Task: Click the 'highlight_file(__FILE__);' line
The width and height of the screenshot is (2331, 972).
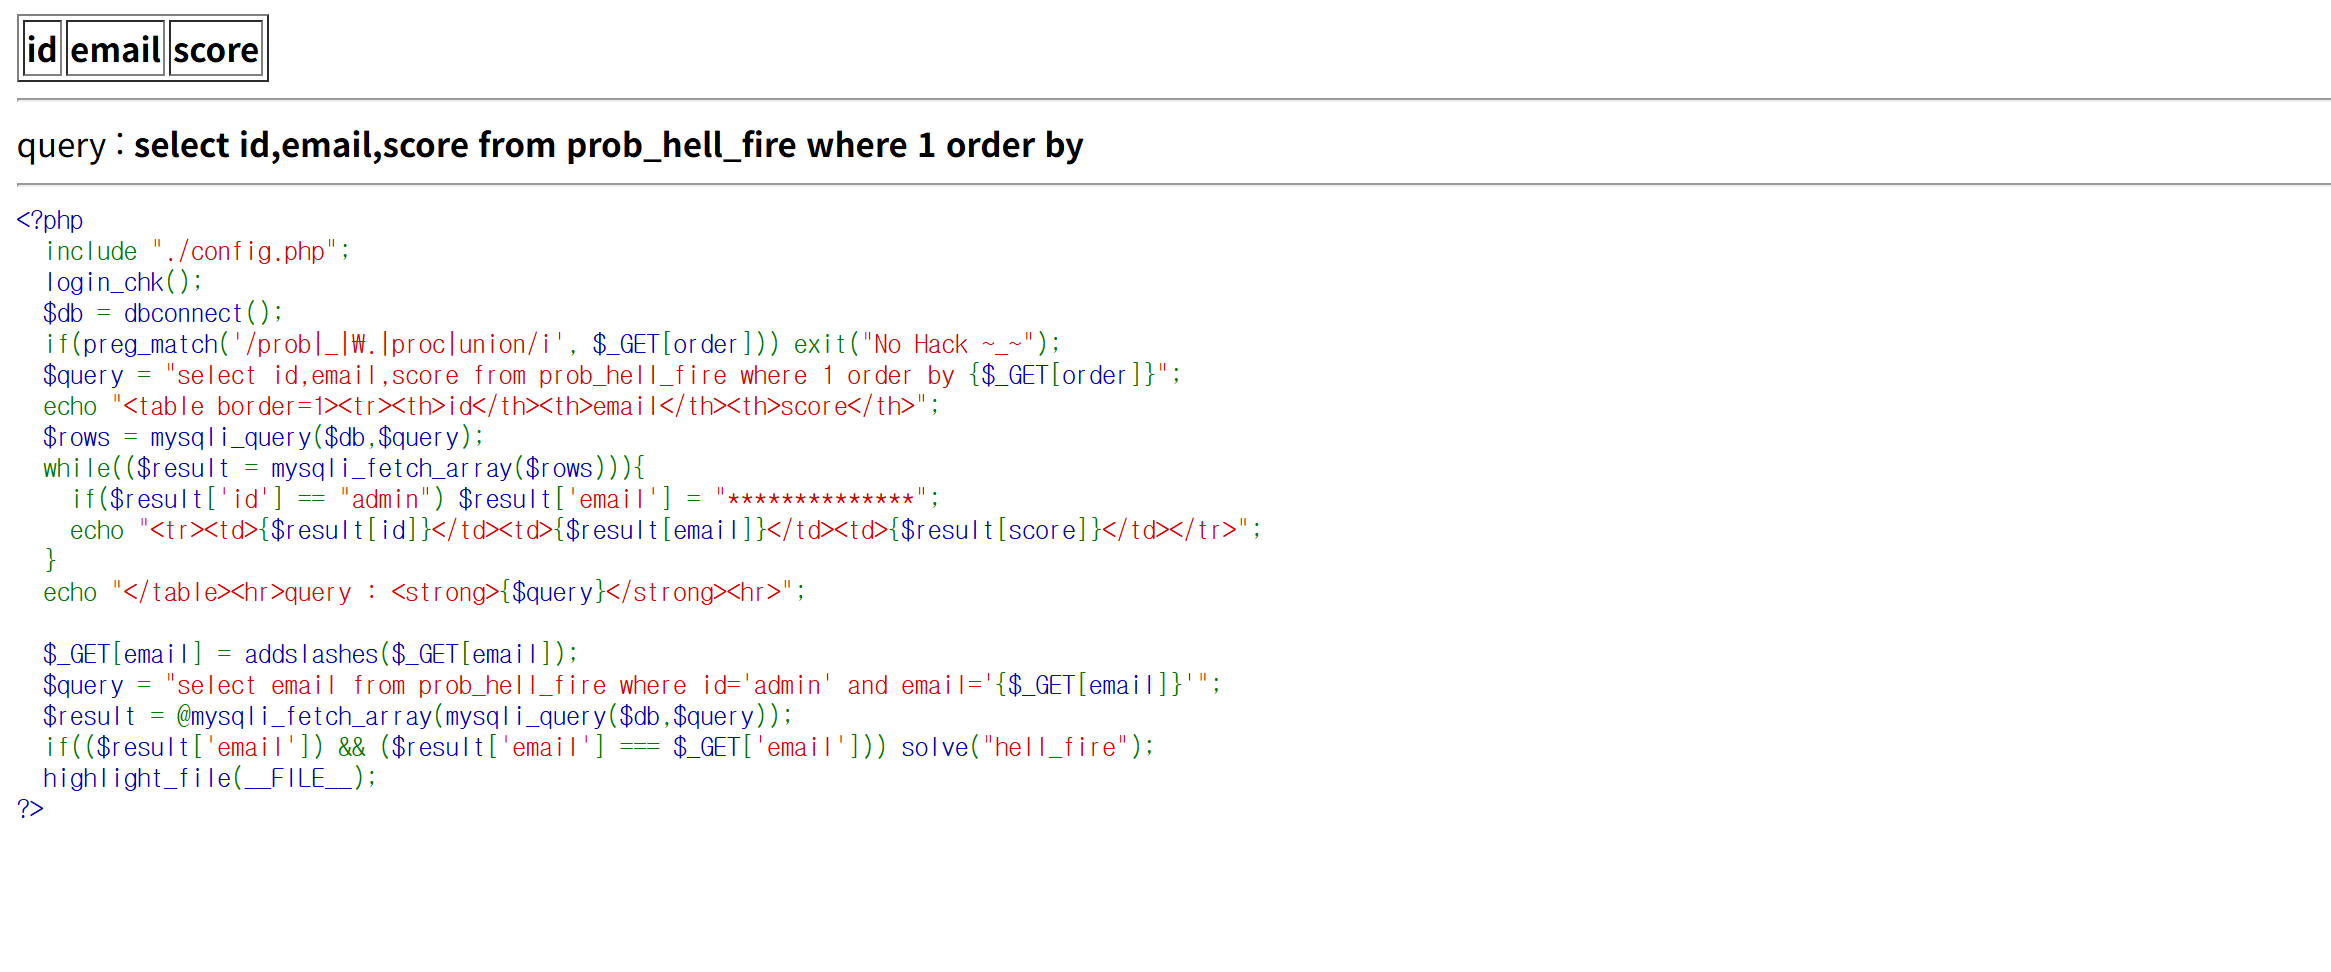Action: pyautogui.click(x=210, y=778)
